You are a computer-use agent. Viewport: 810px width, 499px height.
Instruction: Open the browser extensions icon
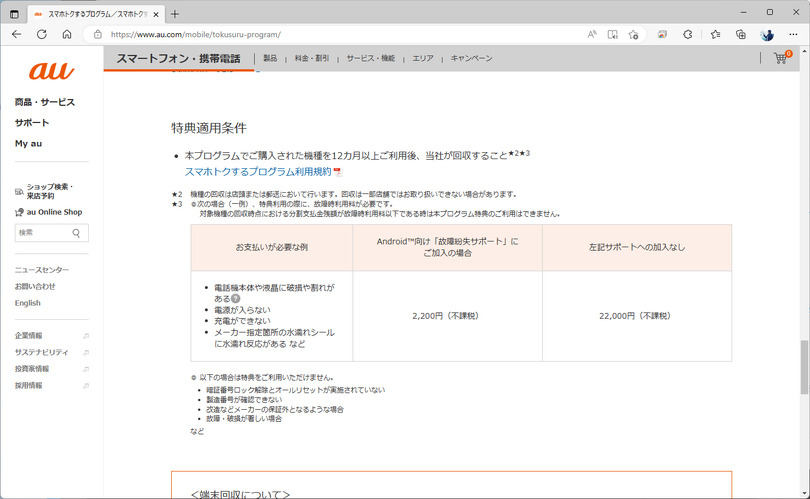click(688, 35)
